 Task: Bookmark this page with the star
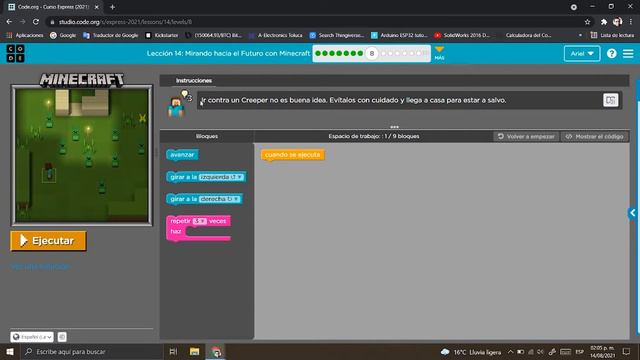point(587,22)
